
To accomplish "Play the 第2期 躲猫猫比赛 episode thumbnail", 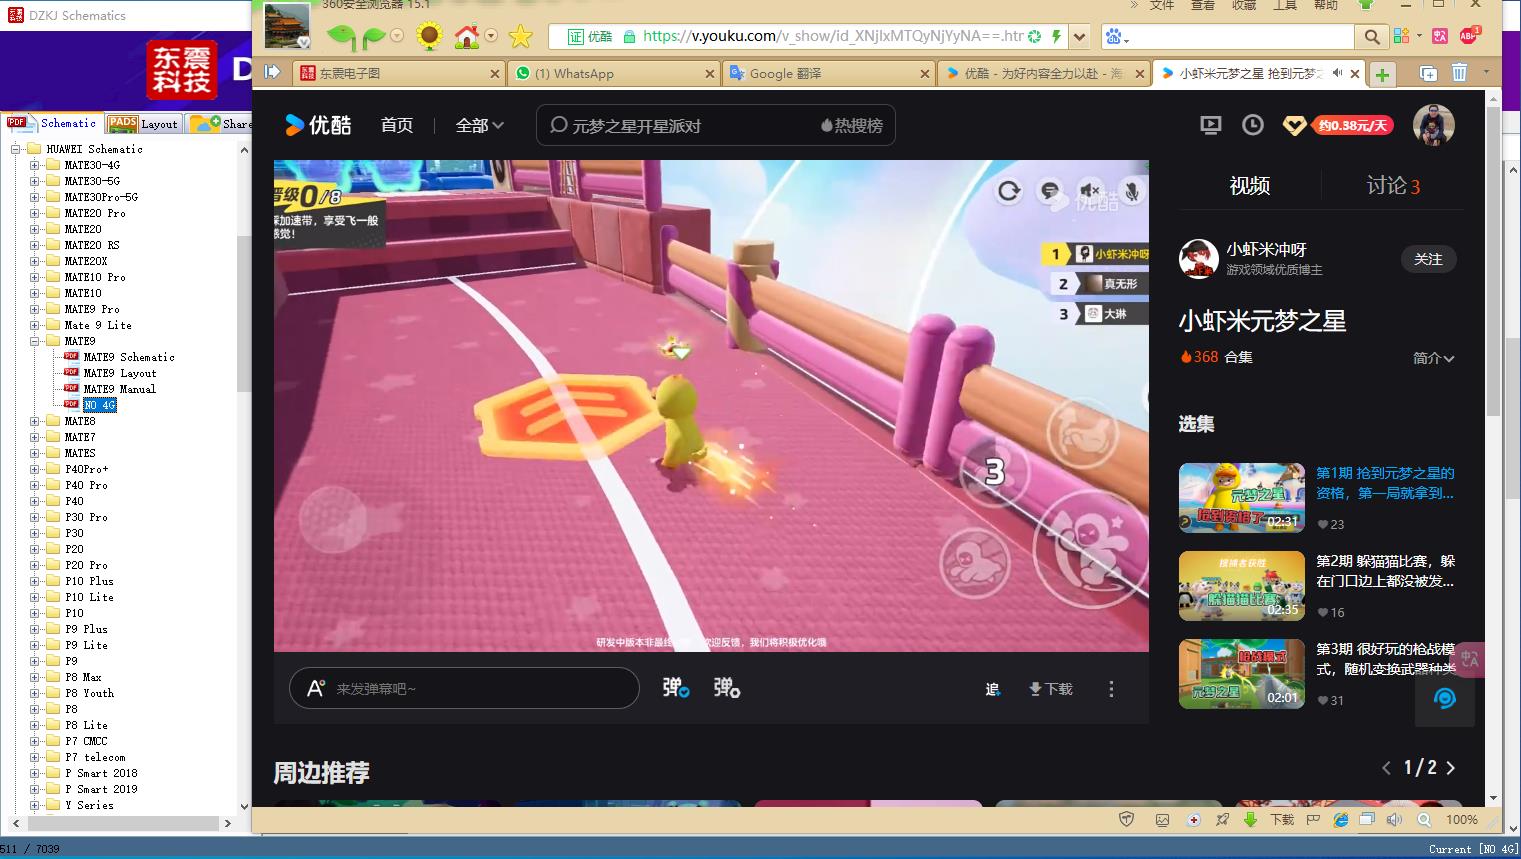I will pyautogui.click(x=1241, y=586).
